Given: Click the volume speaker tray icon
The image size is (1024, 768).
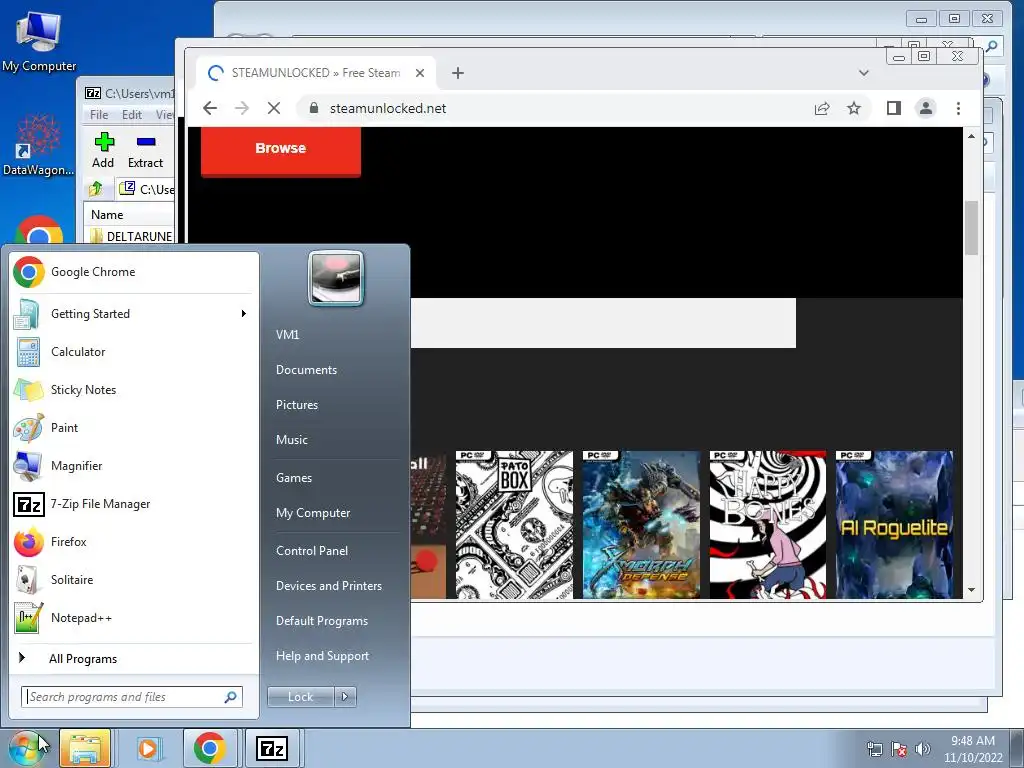Looking at the screenshot, I should tap(922, 749).
